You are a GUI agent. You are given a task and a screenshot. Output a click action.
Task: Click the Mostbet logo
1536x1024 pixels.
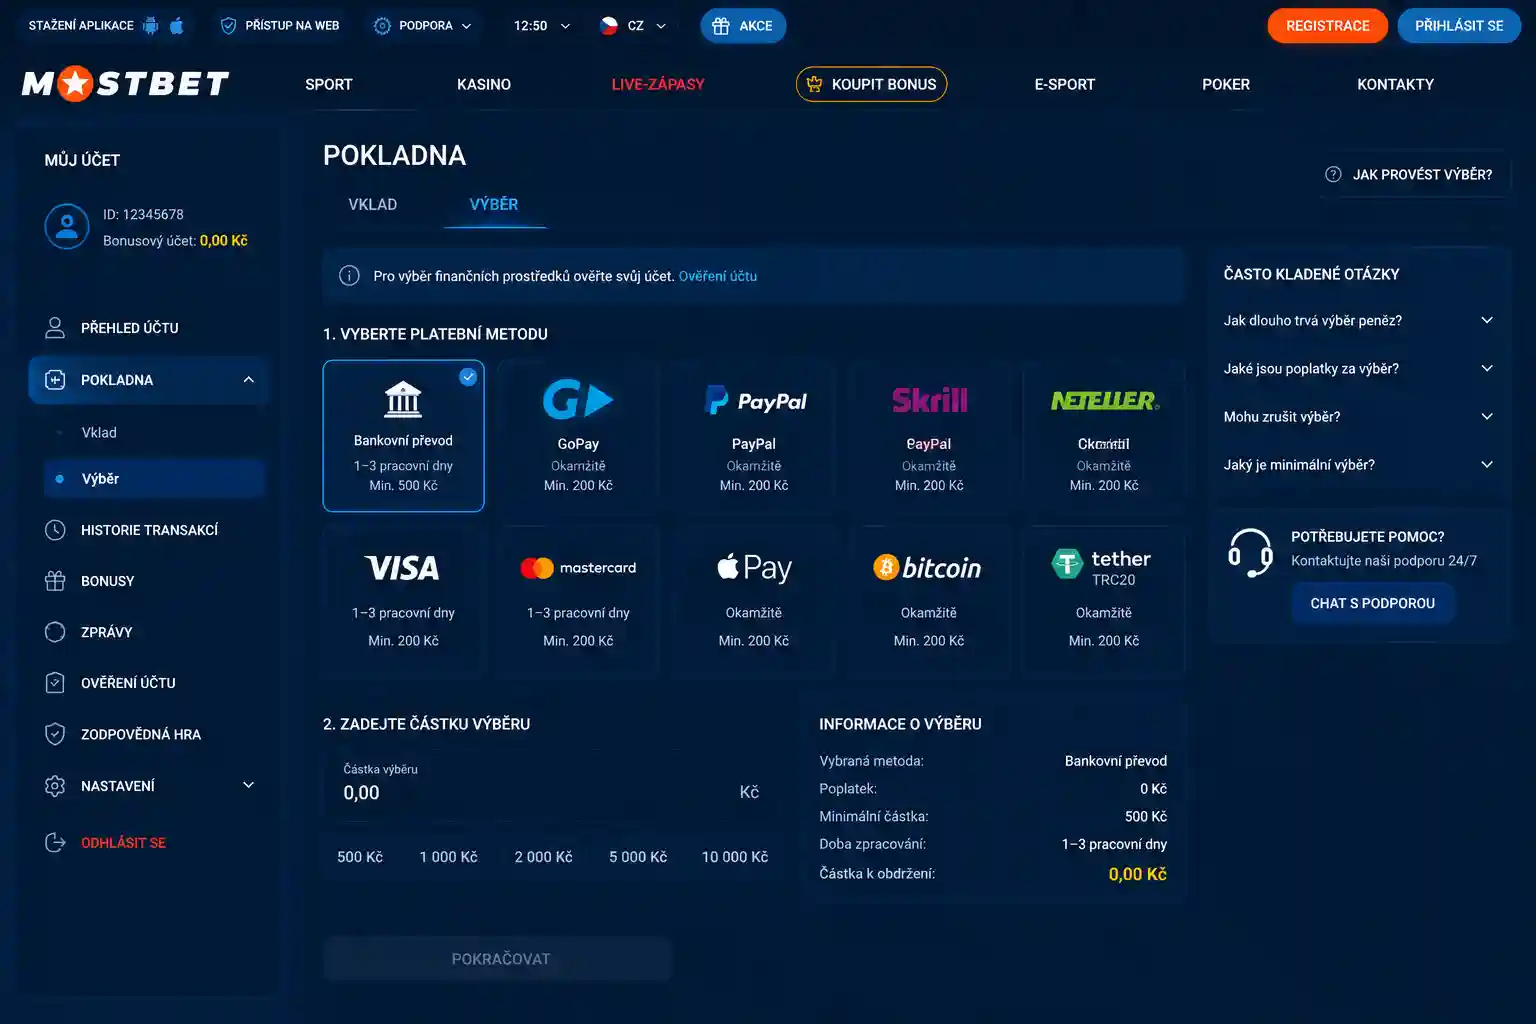tap(125, 84)
